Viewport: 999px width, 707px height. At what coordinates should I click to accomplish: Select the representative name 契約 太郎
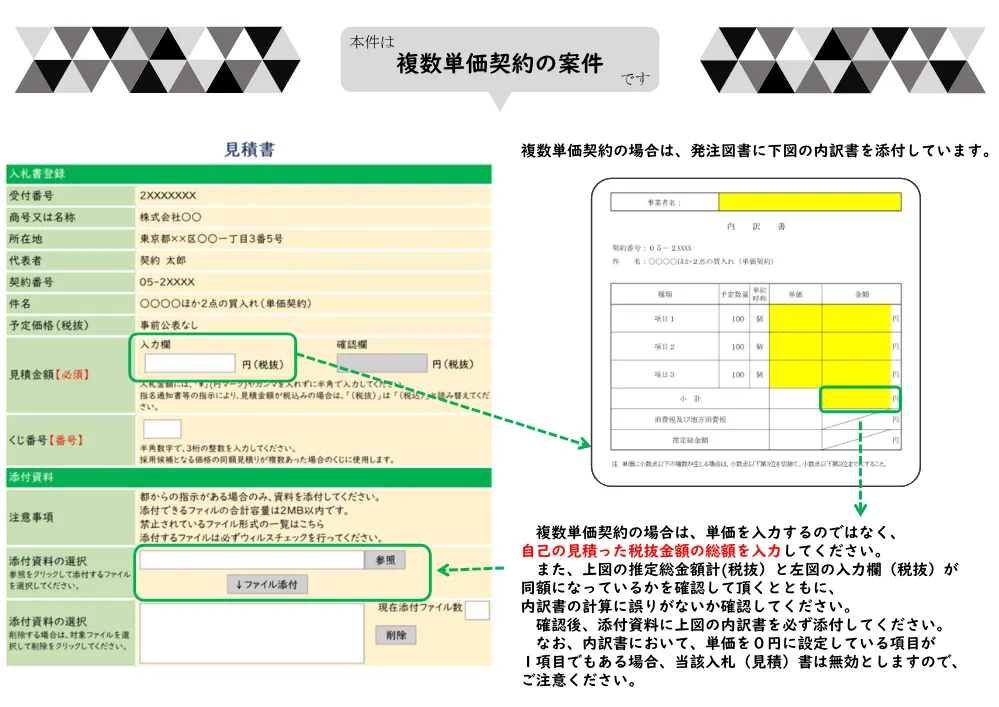pos(163,261)
